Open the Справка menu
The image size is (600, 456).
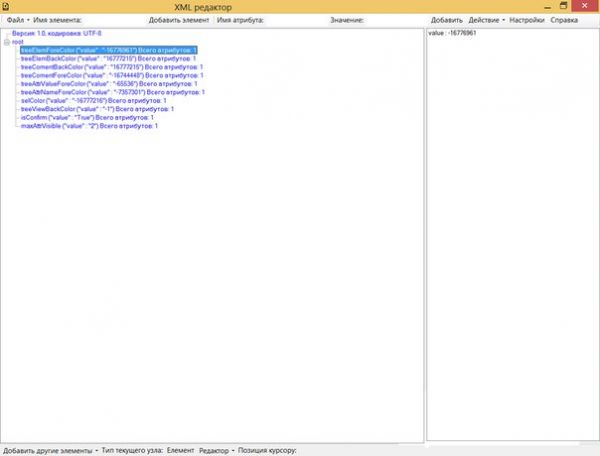click(564, 20)
